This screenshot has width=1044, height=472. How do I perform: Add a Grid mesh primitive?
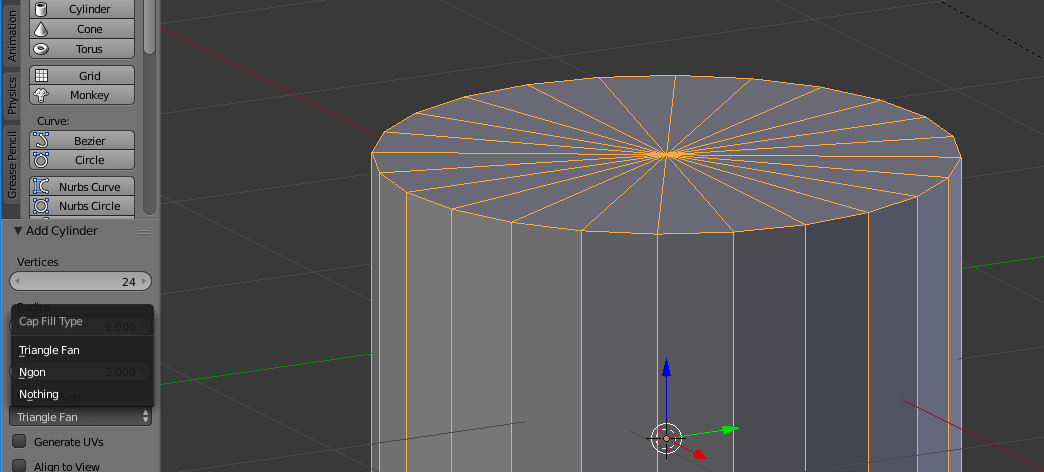[x=82, y=75]
